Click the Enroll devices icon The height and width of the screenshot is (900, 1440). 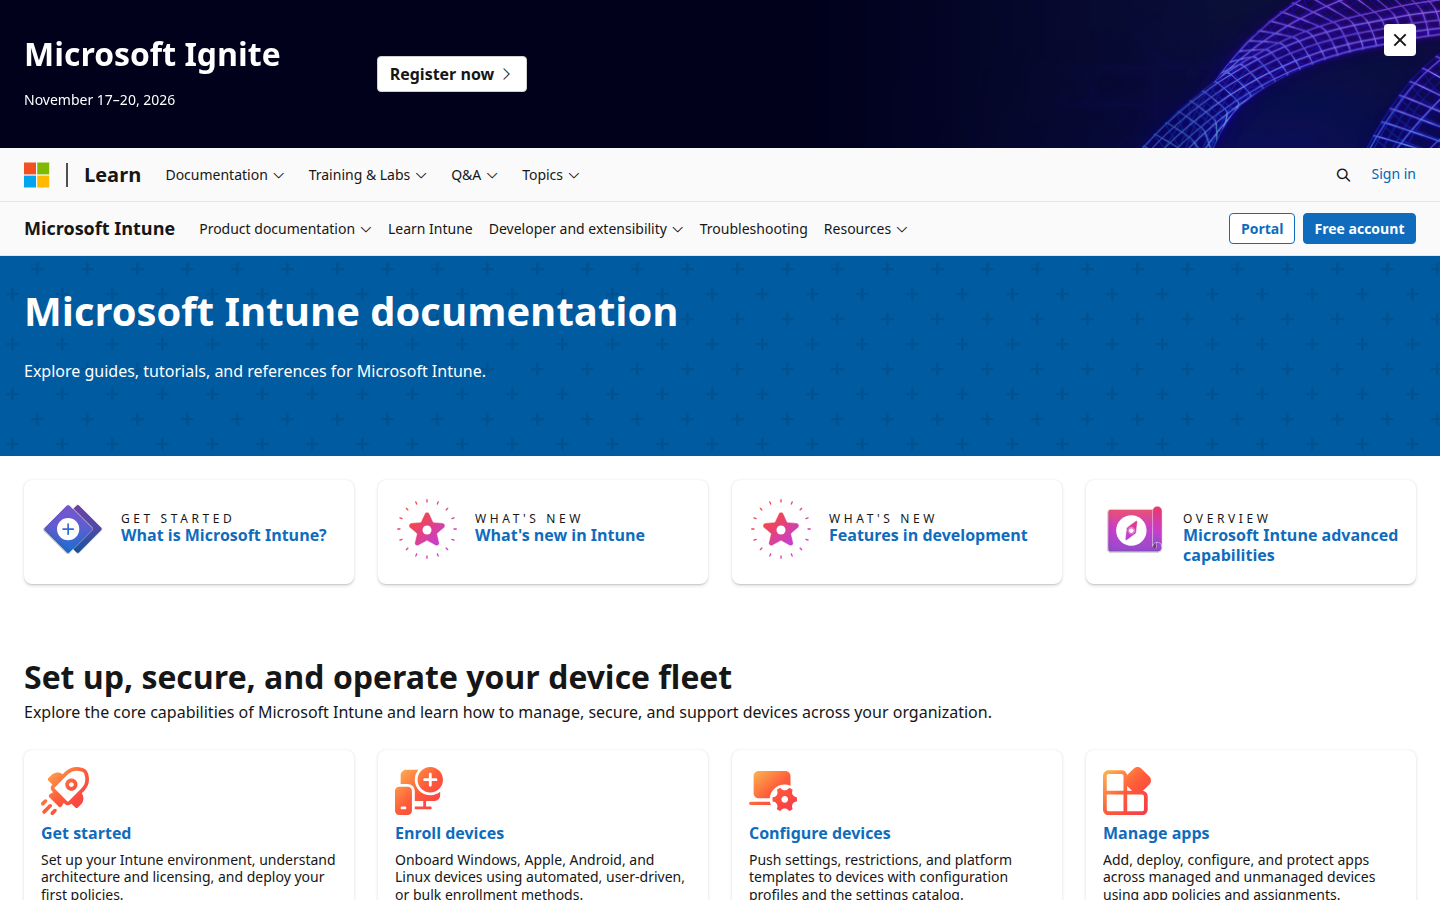(419, 791)
